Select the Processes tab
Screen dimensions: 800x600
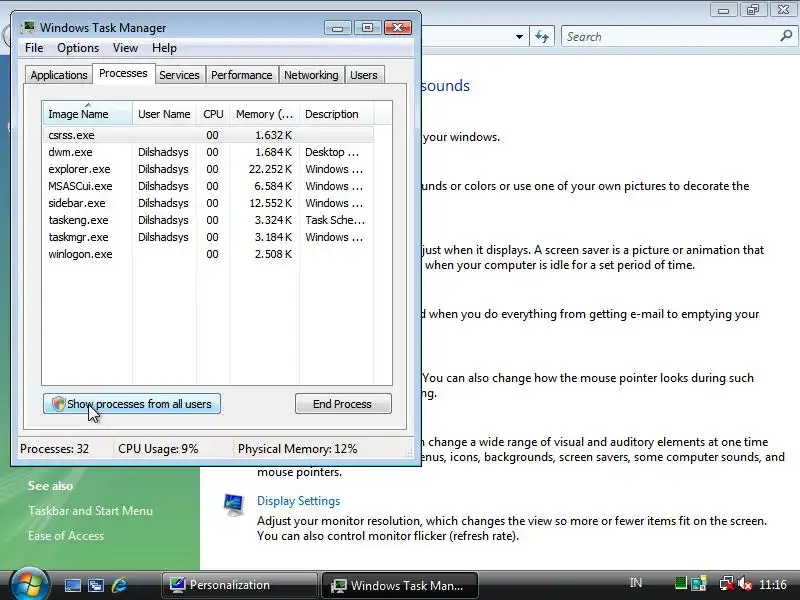point(123,73)
